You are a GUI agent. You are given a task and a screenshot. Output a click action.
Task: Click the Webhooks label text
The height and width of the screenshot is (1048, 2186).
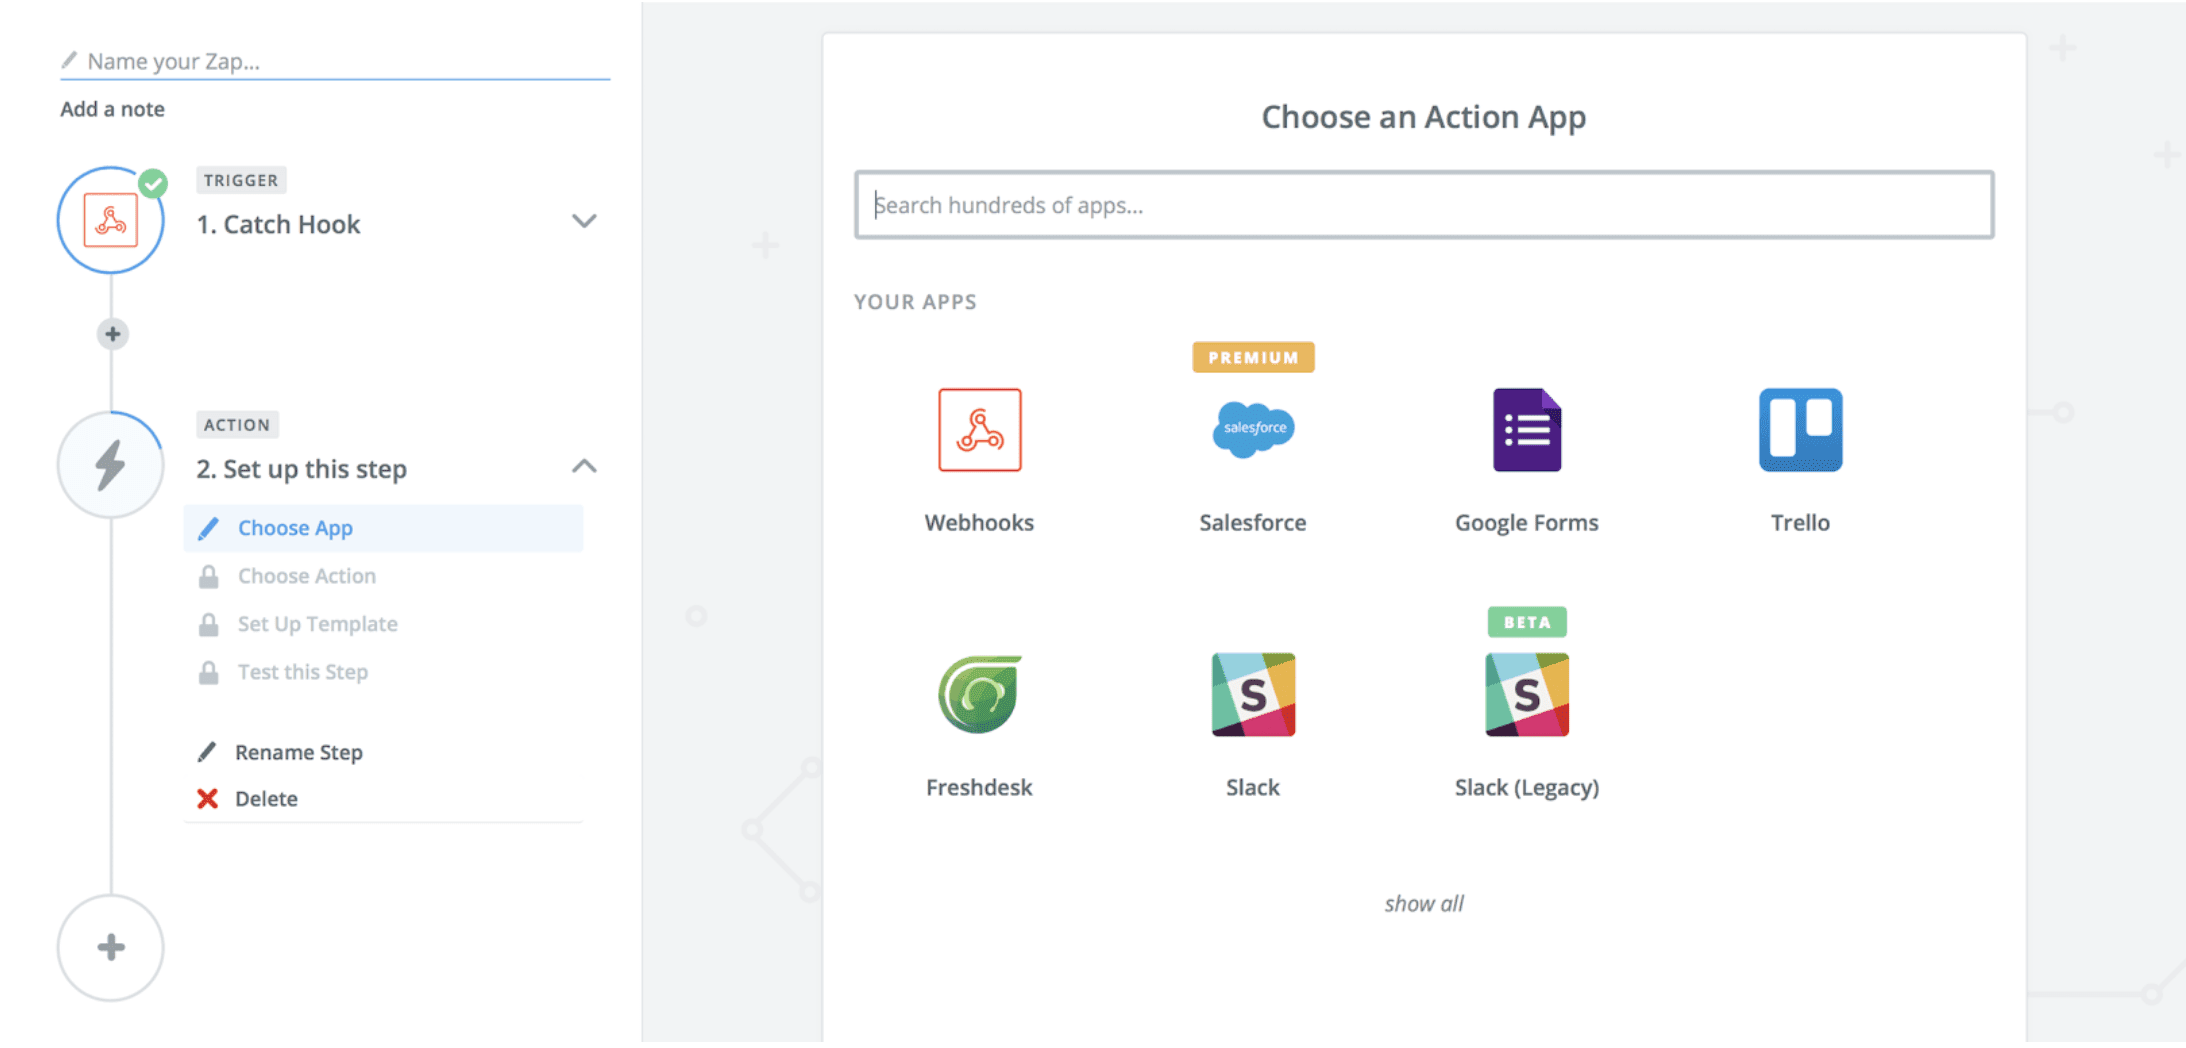(979, 522)
